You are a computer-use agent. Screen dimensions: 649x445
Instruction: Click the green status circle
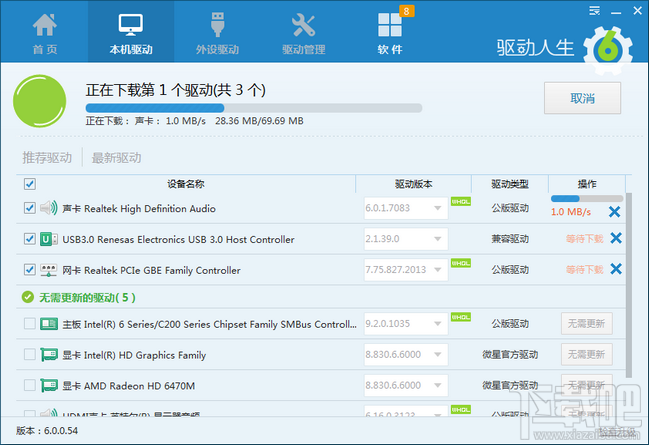[40, 101]
